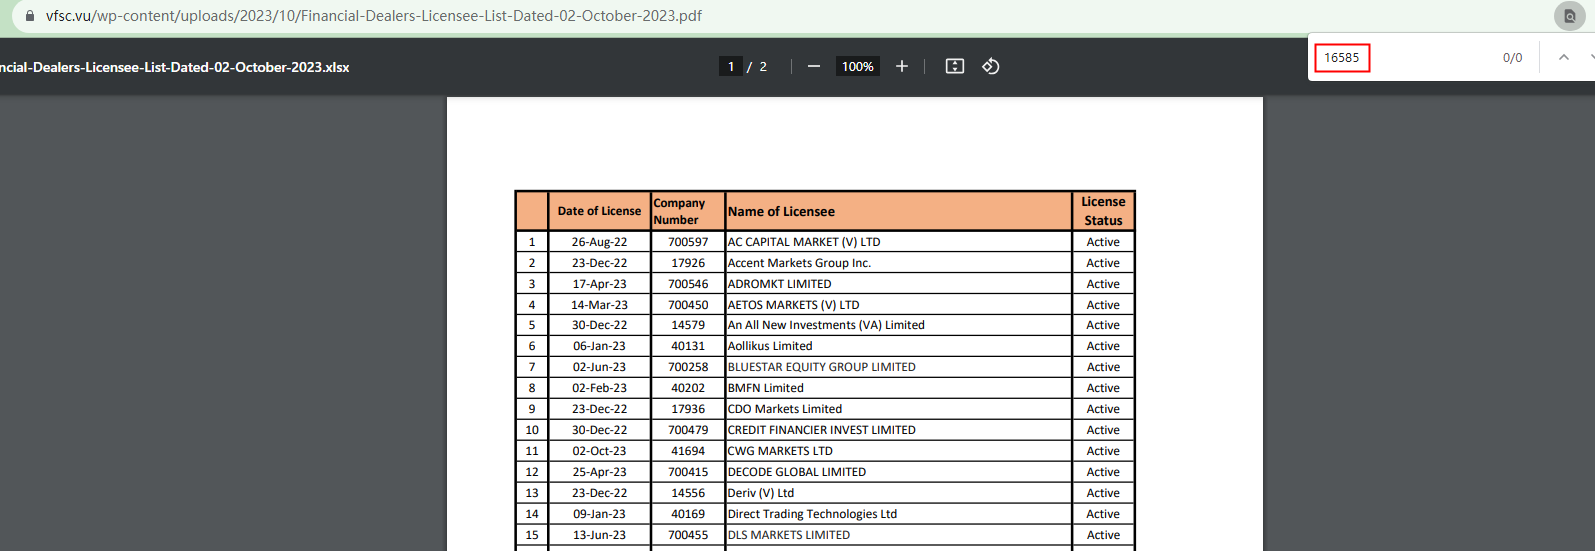Click Active status for DLS MARKETS LIMITED row
Screen dimensions: 1595x551
pos(1103,535)
